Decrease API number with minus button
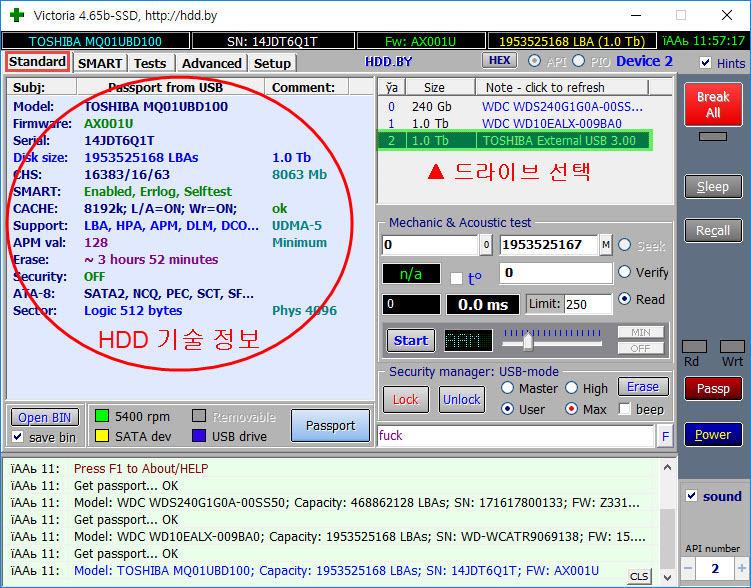The image size is (751, 588). click(688, 568)
